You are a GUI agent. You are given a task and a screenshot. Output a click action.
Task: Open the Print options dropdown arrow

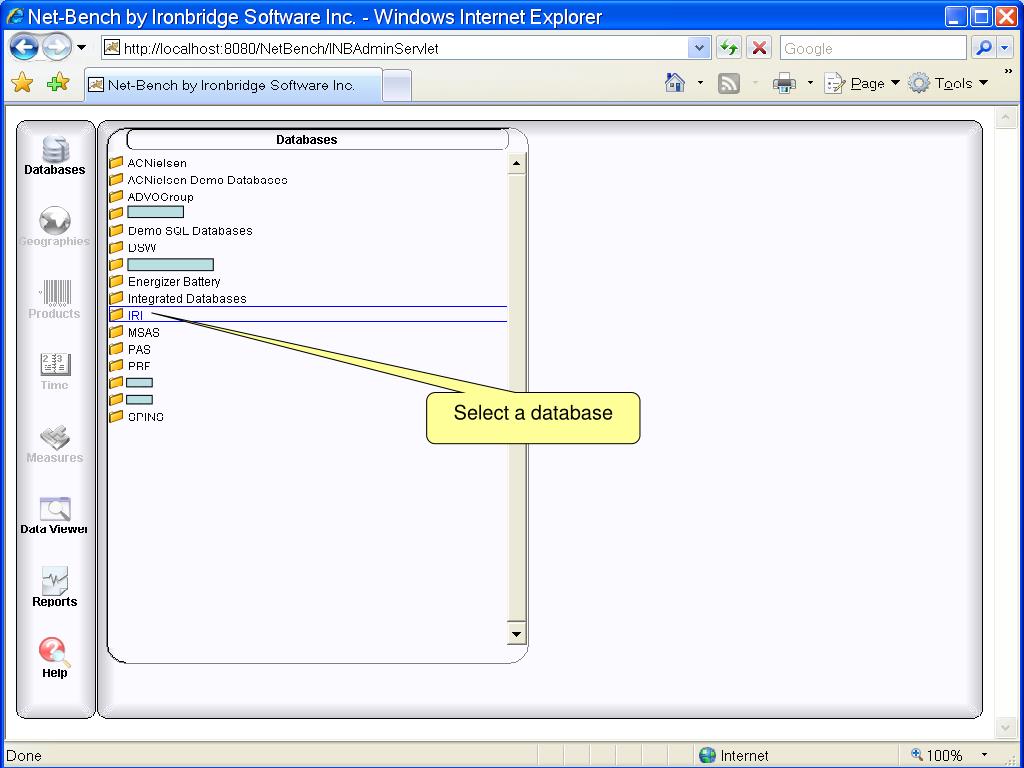[810, 83]
